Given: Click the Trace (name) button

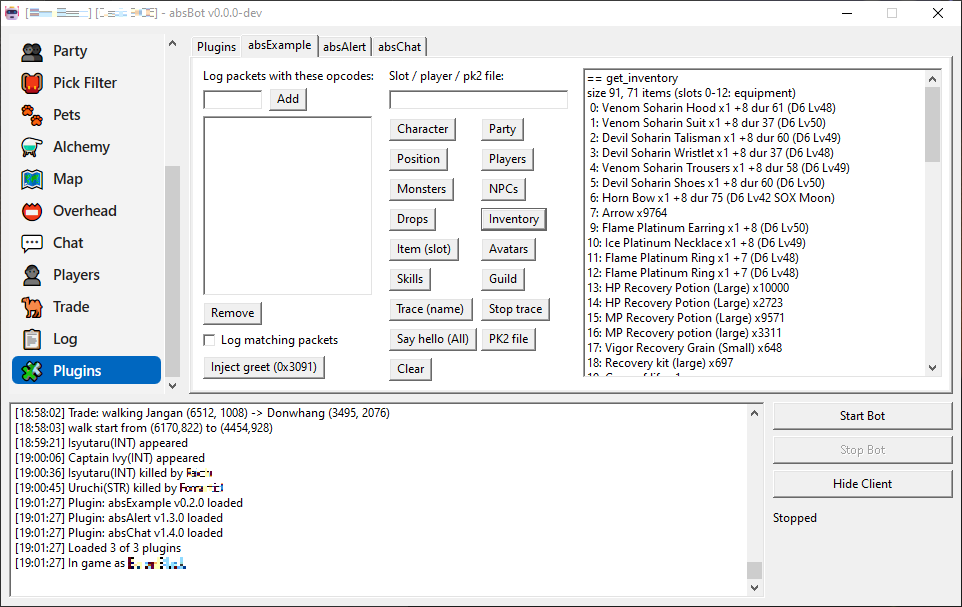Looking at the screenshot, I should [x=431, y=309].
